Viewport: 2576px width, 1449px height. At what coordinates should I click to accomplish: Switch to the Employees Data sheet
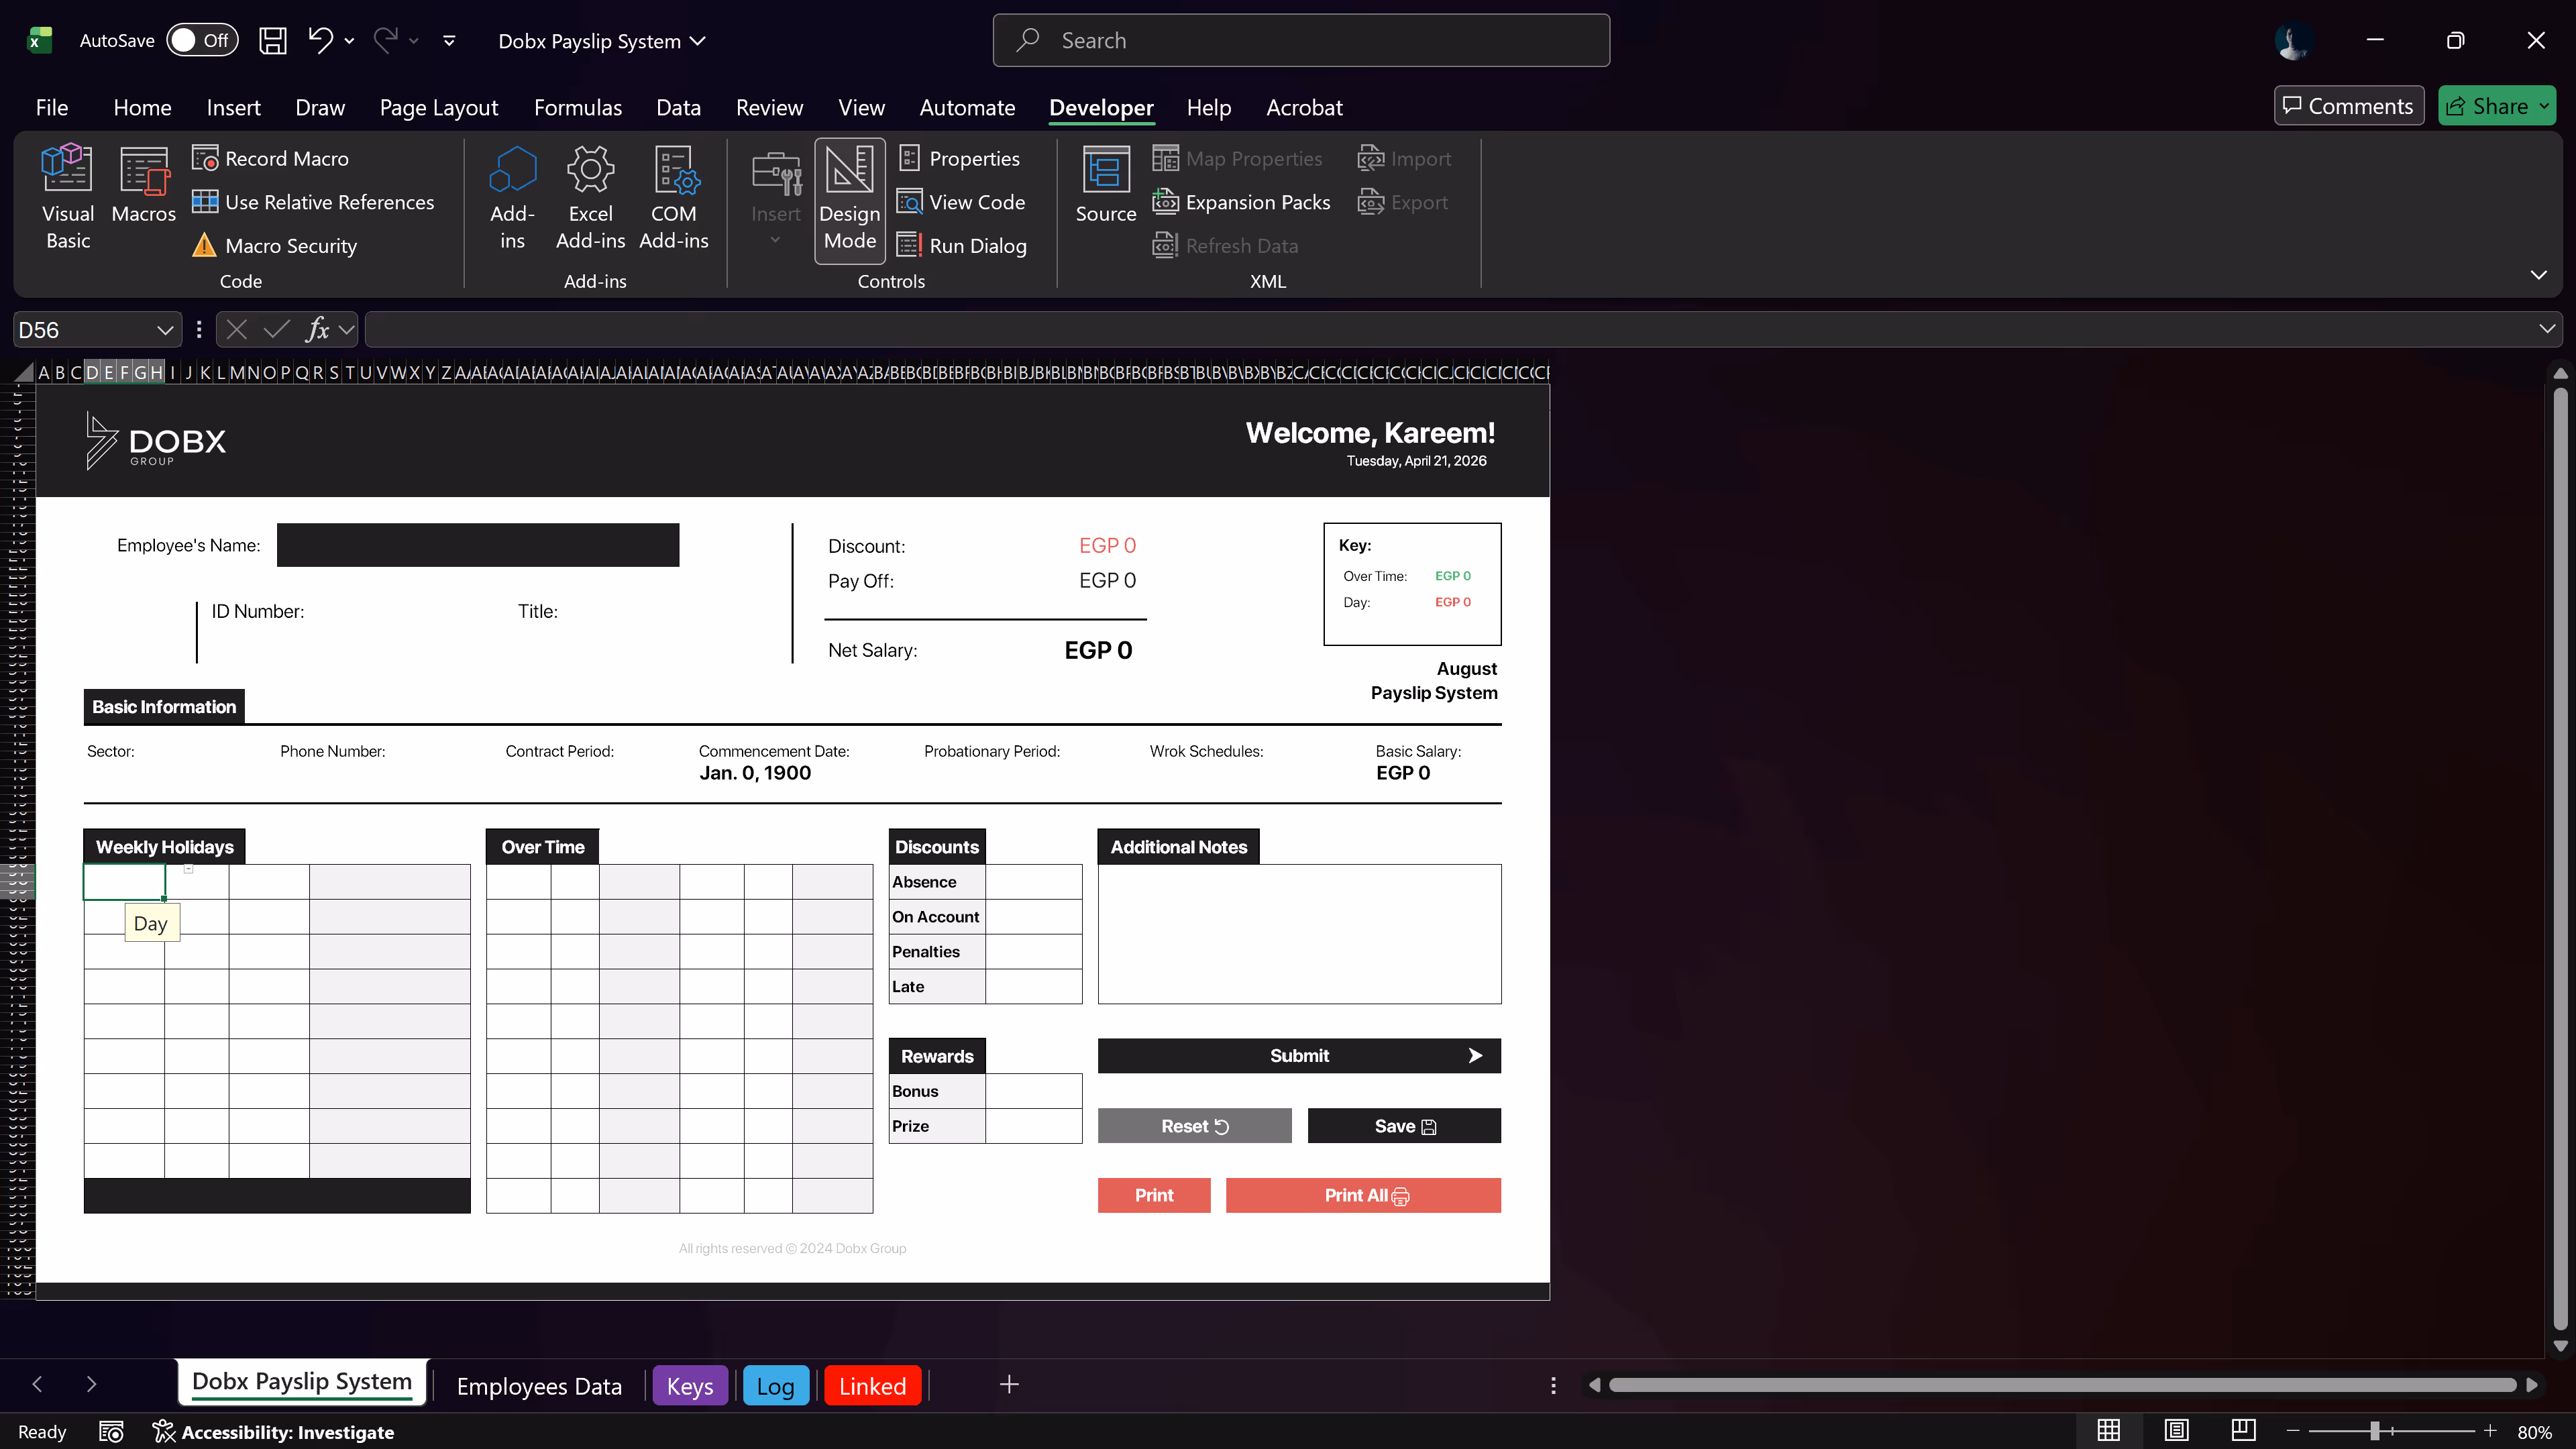tap(539, 1386)
